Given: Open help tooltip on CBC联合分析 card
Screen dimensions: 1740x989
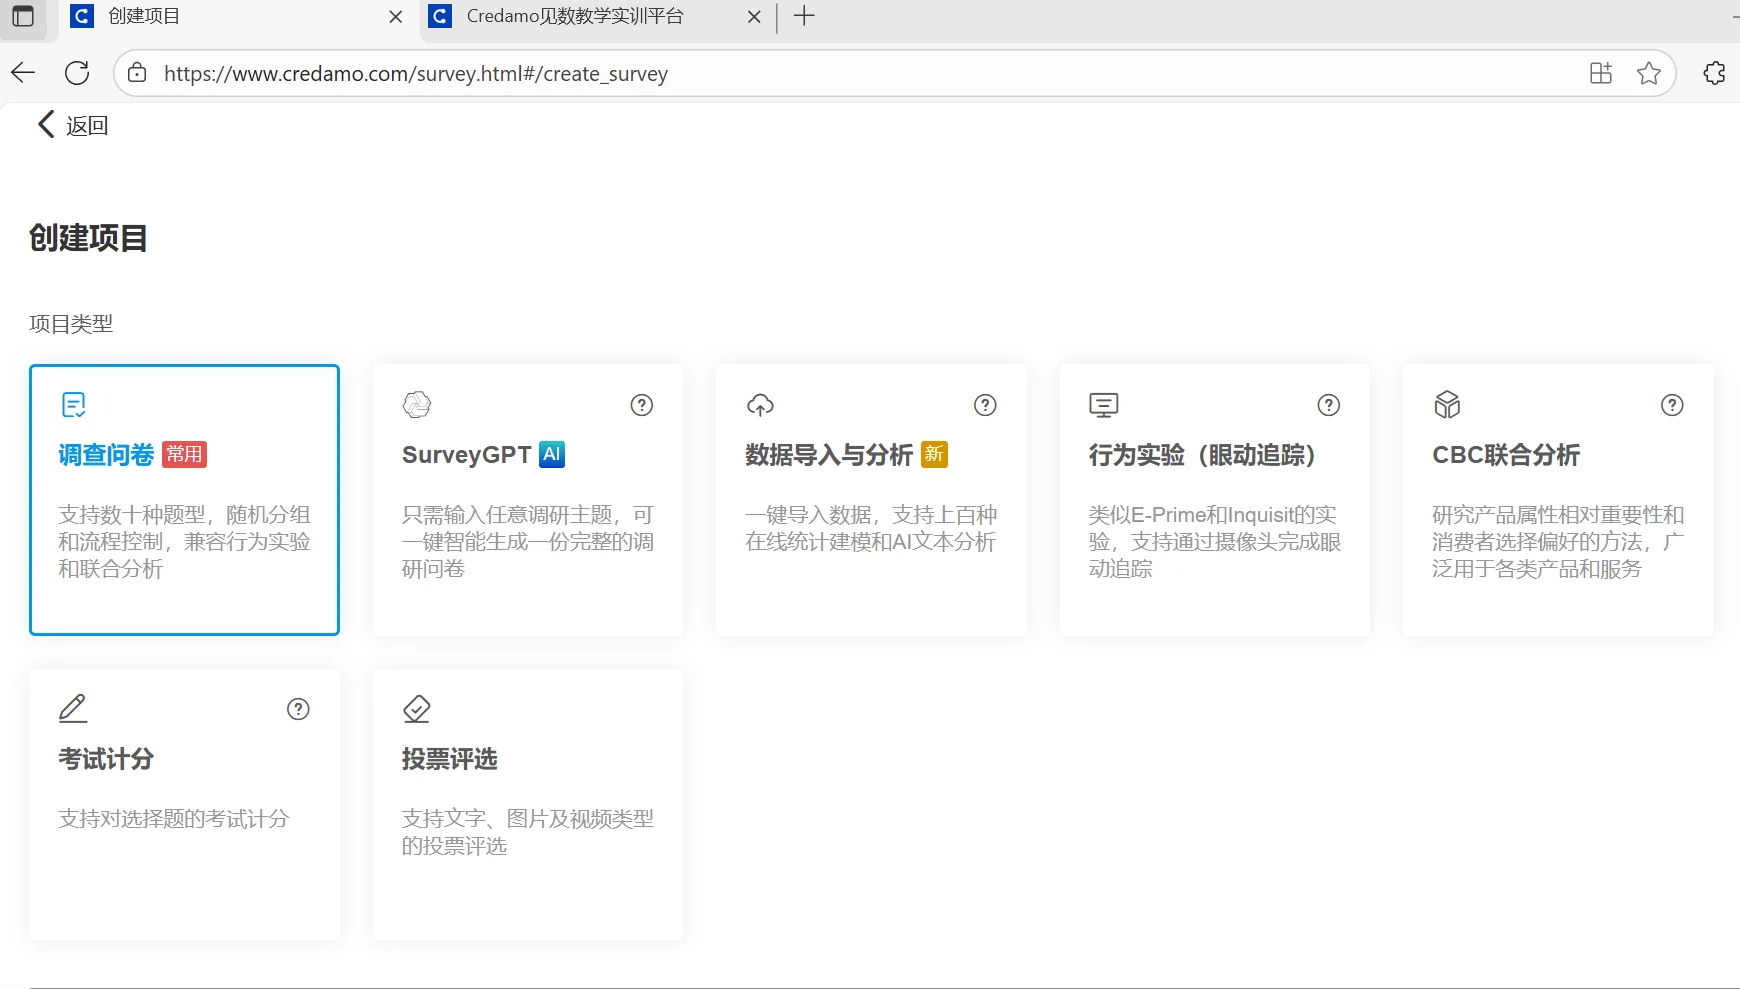Looking at the screenshot, I should point(1672,405).
